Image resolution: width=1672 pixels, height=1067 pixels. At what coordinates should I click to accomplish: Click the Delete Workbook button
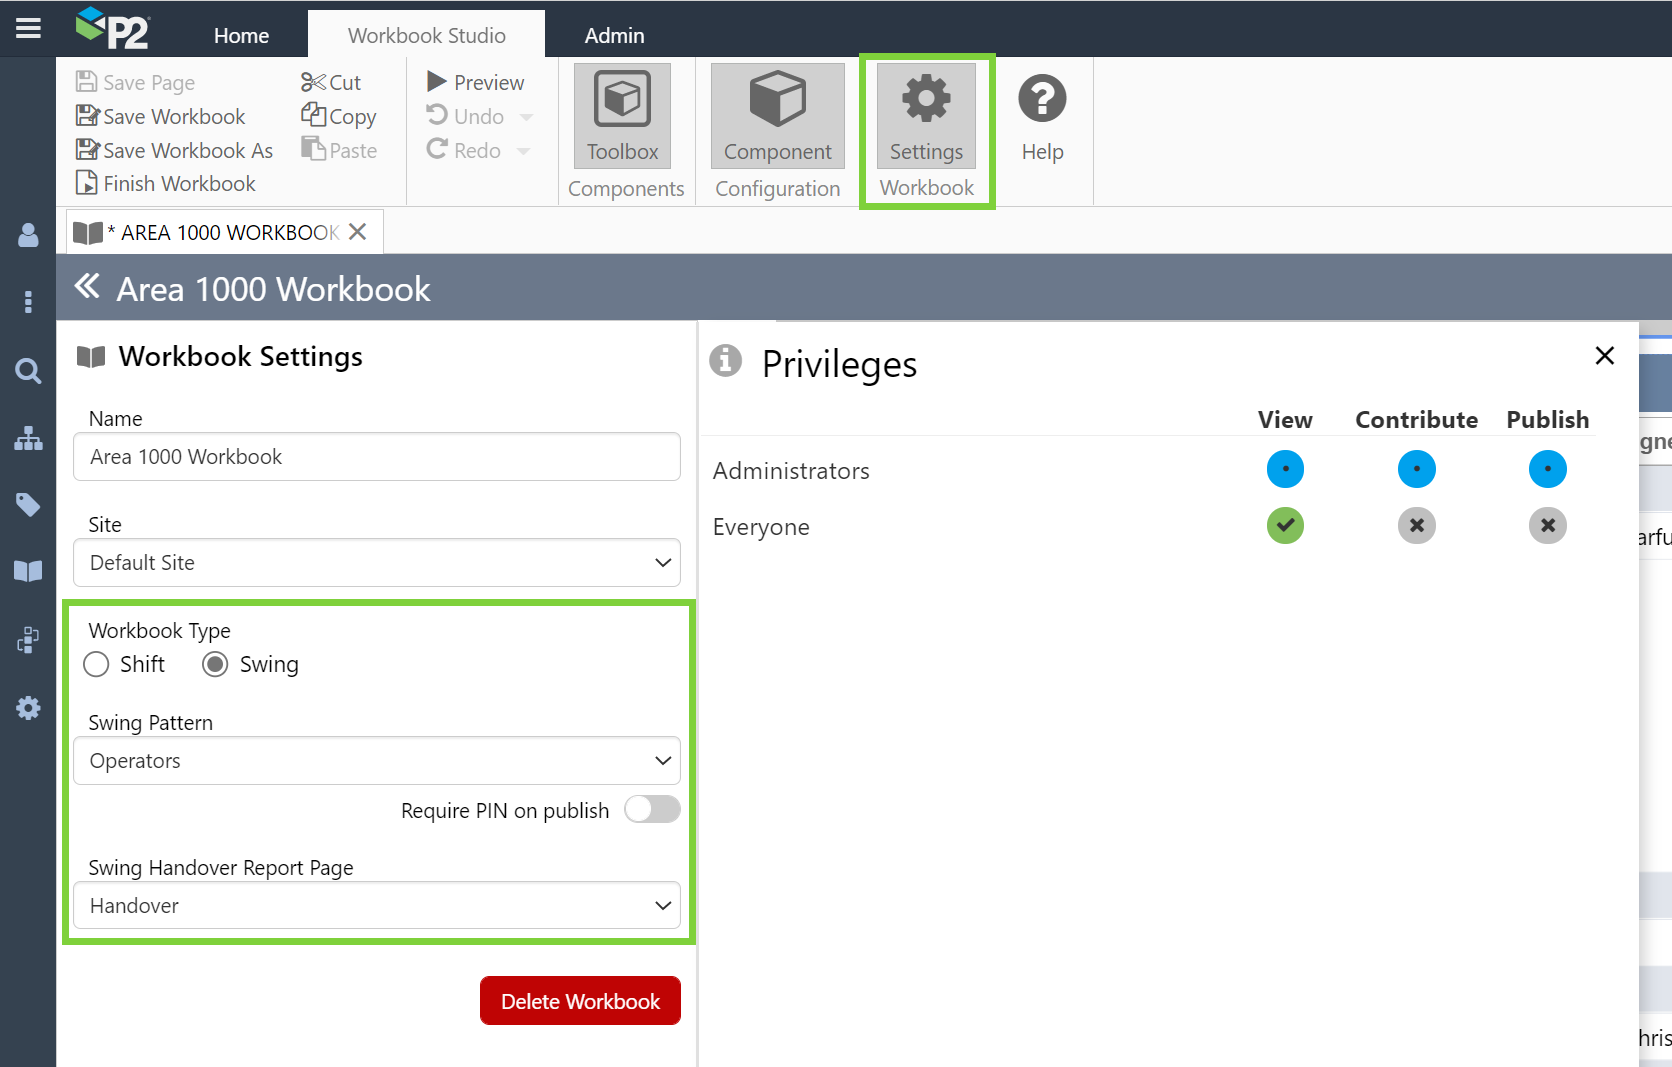[x=580, y=1001]
